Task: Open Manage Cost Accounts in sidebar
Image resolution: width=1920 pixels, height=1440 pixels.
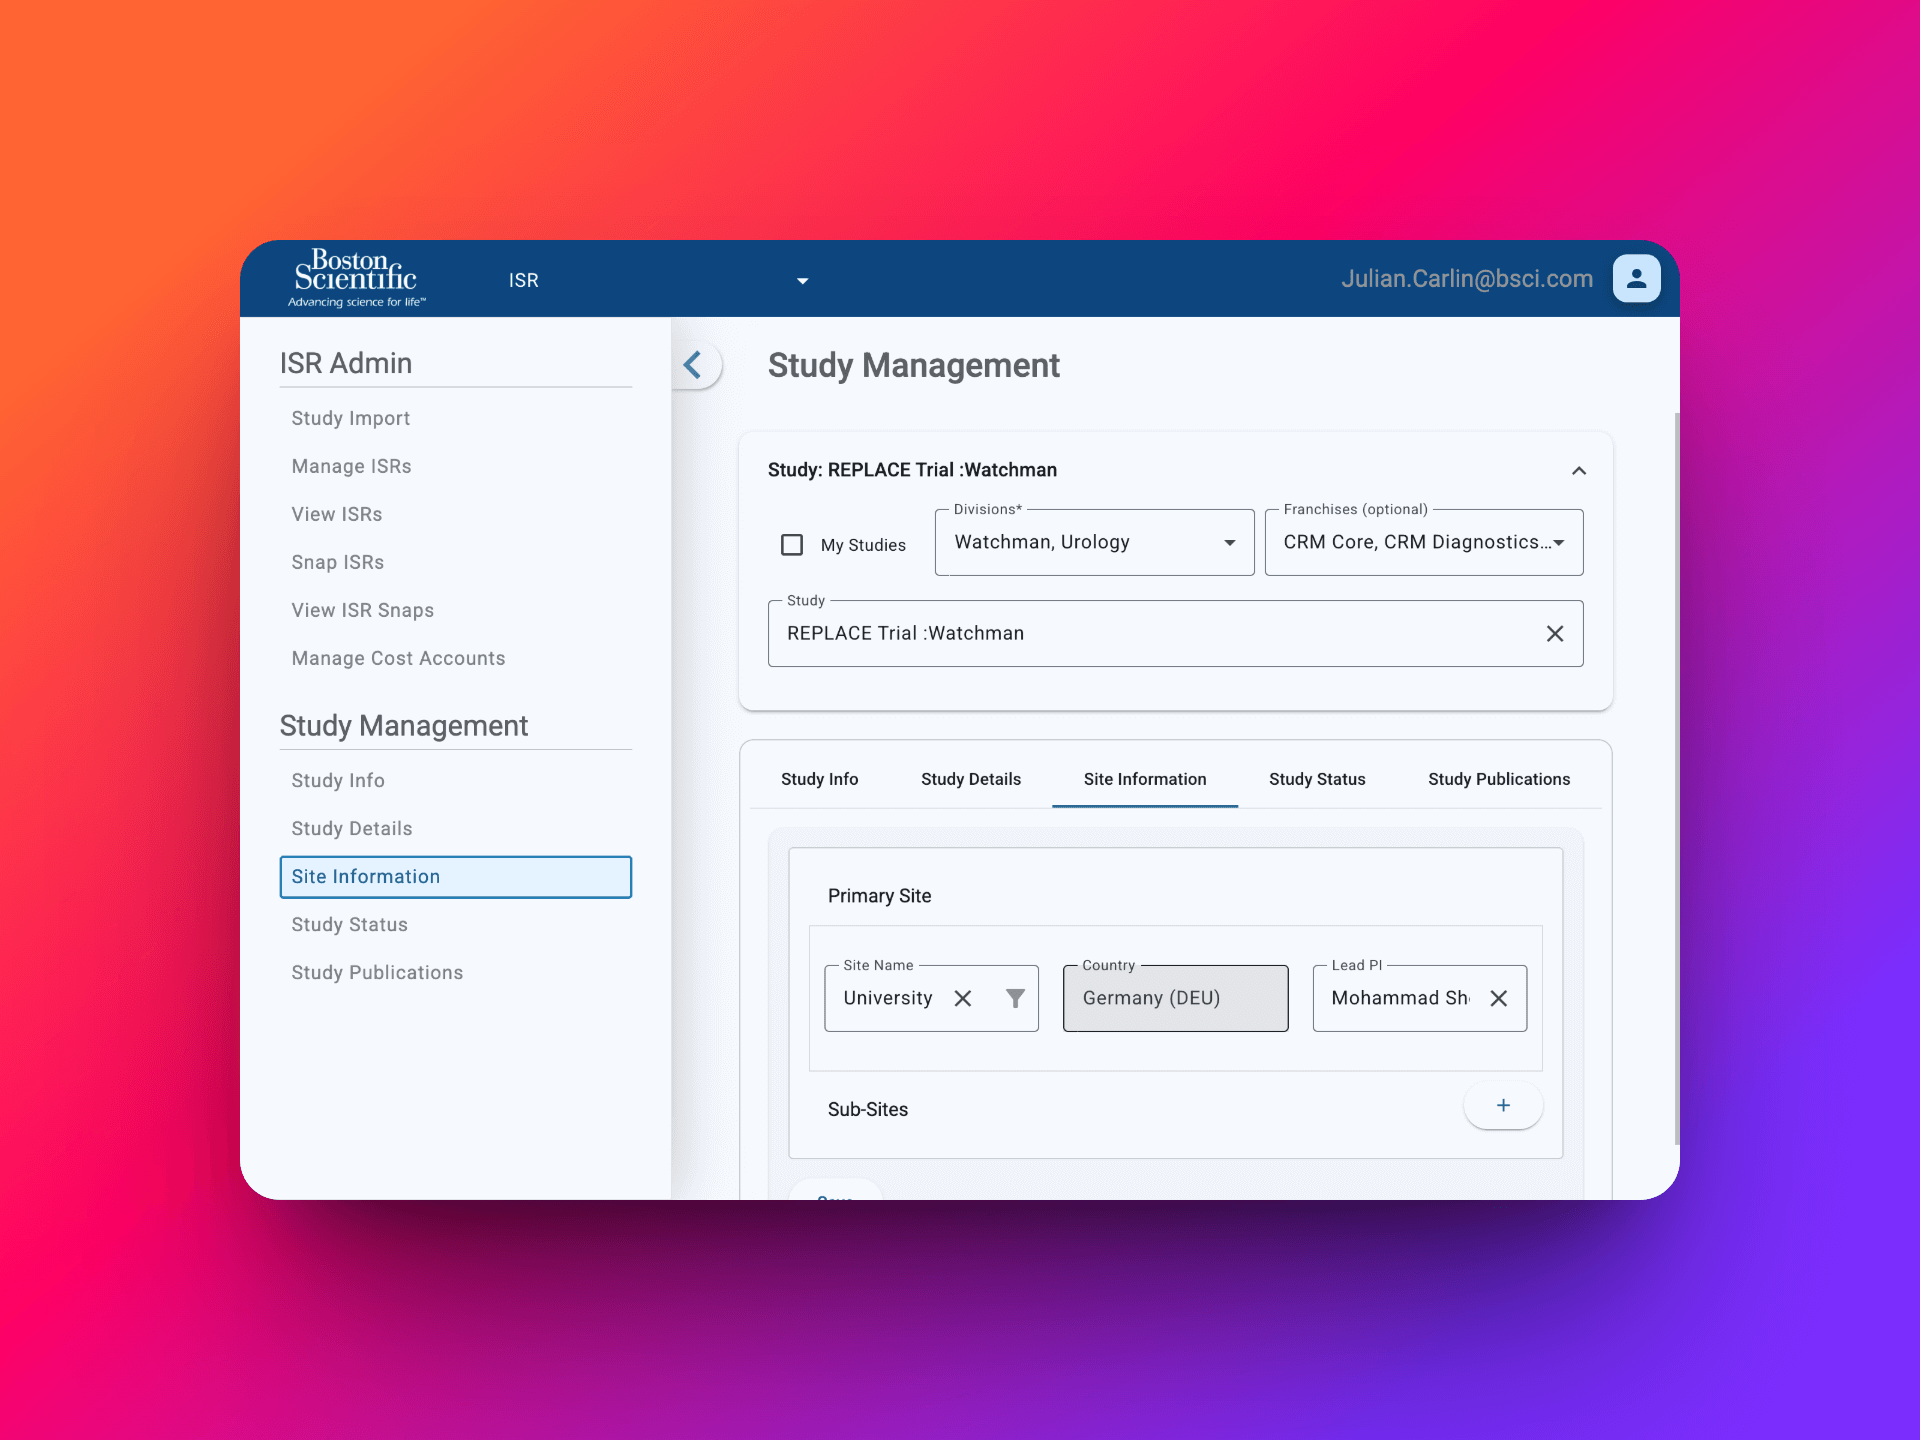Action: (398, 658)
